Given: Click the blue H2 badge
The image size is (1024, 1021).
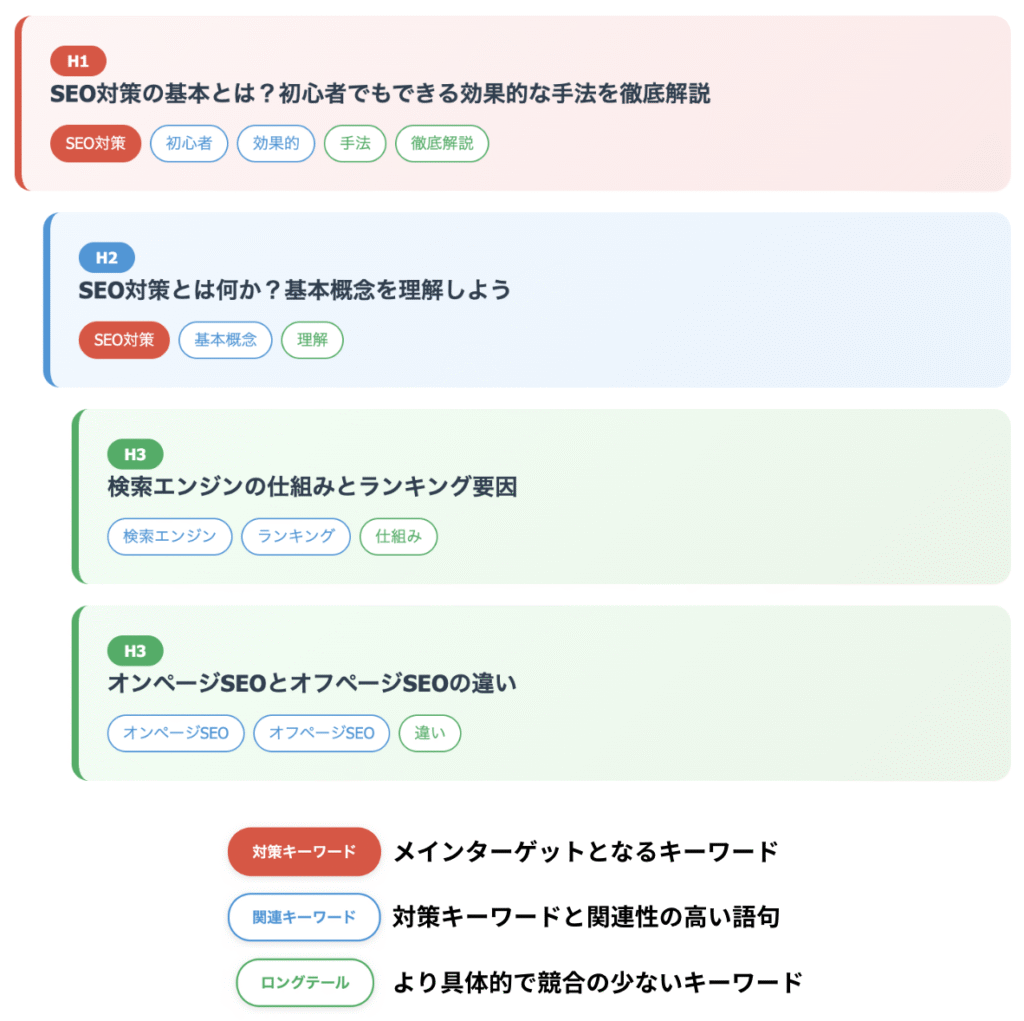Looking at the screenshot, I should (x=106, y=257).
